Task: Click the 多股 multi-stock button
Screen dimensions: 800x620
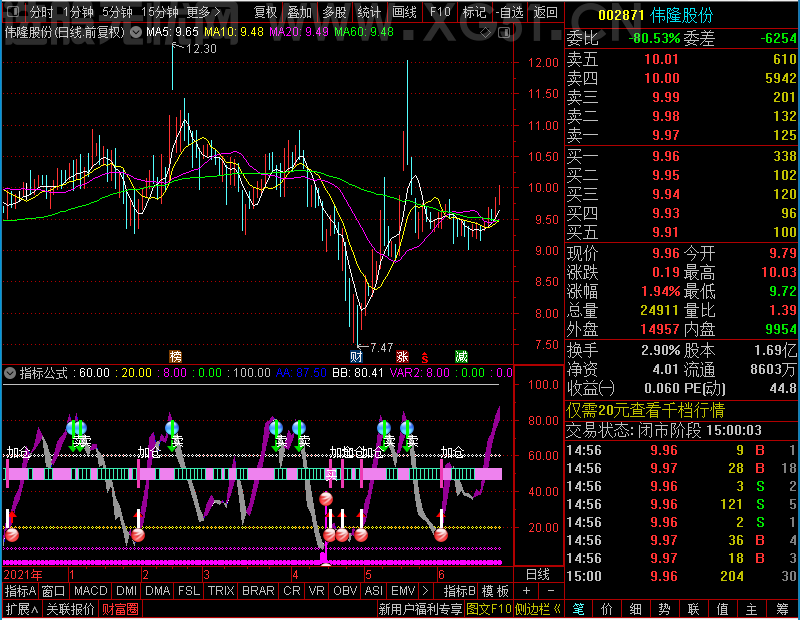Action: [334, 11]
